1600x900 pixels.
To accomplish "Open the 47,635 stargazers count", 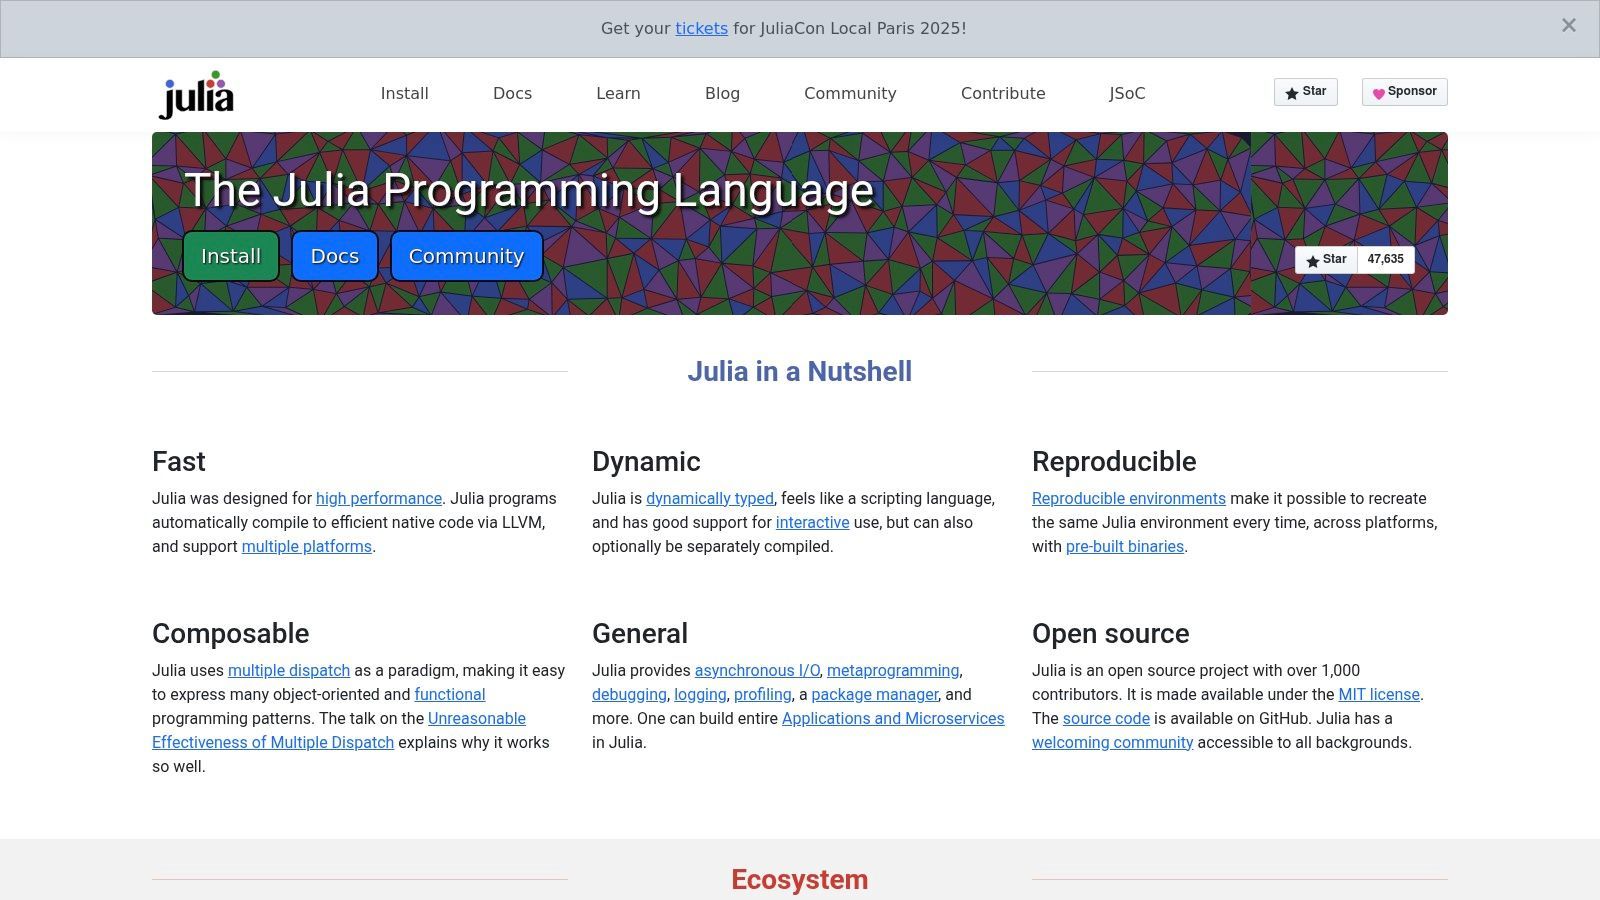I will 1385,260.
